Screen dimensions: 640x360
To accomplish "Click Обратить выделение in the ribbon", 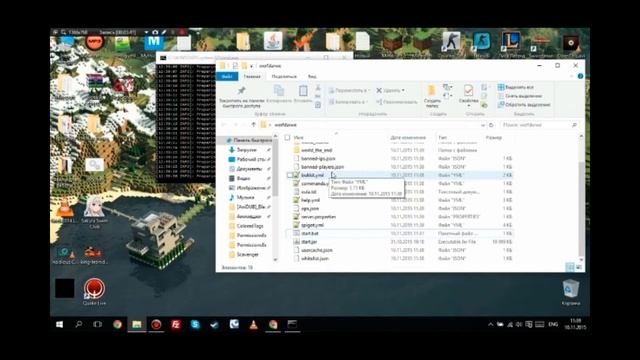I will pyautogui.click(x=524, y=105).
